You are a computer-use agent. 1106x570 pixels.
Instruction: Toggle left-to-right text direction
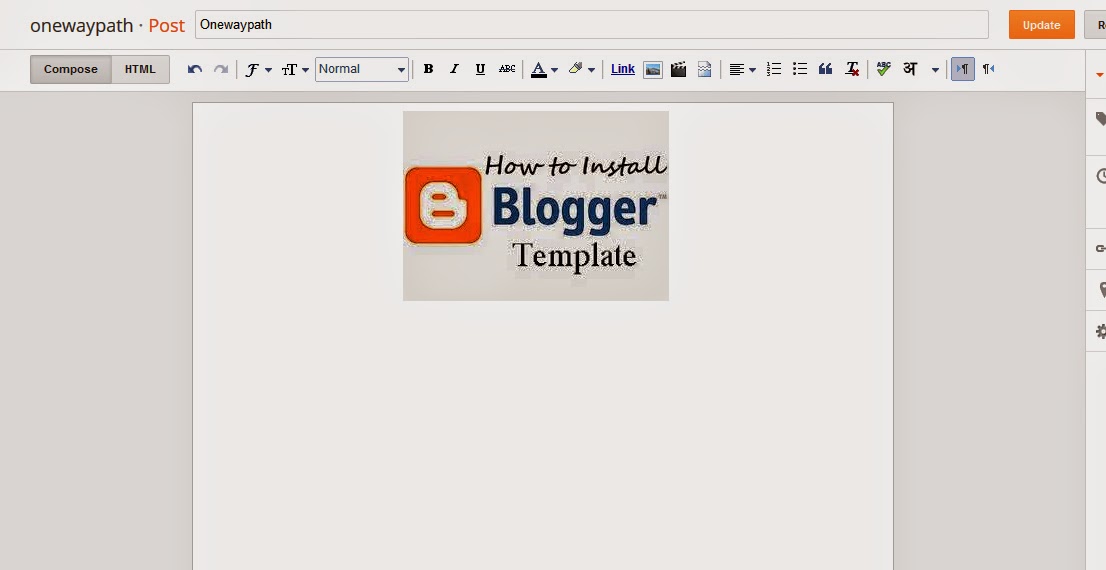963,69
